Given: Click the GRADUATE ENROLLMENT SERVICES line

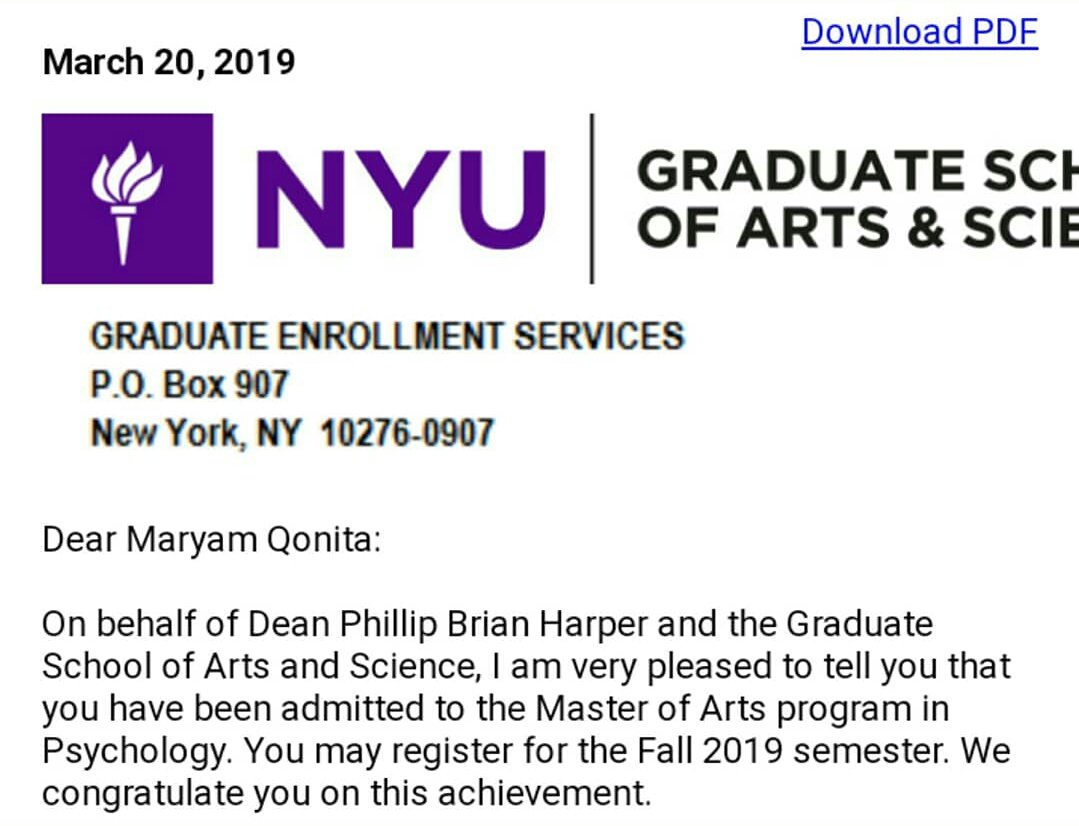Looking at the screenshot, I should coord(387,336).
